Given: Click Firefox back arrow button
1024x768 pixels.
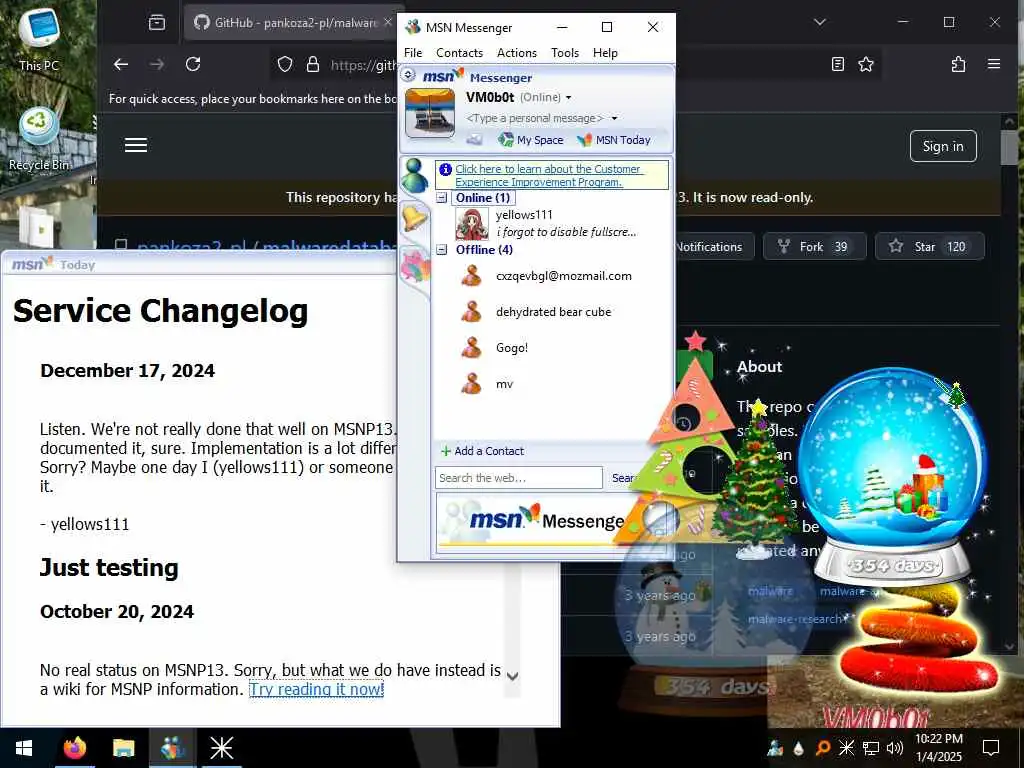Looking at the screenshot, I should coord(121,64).
